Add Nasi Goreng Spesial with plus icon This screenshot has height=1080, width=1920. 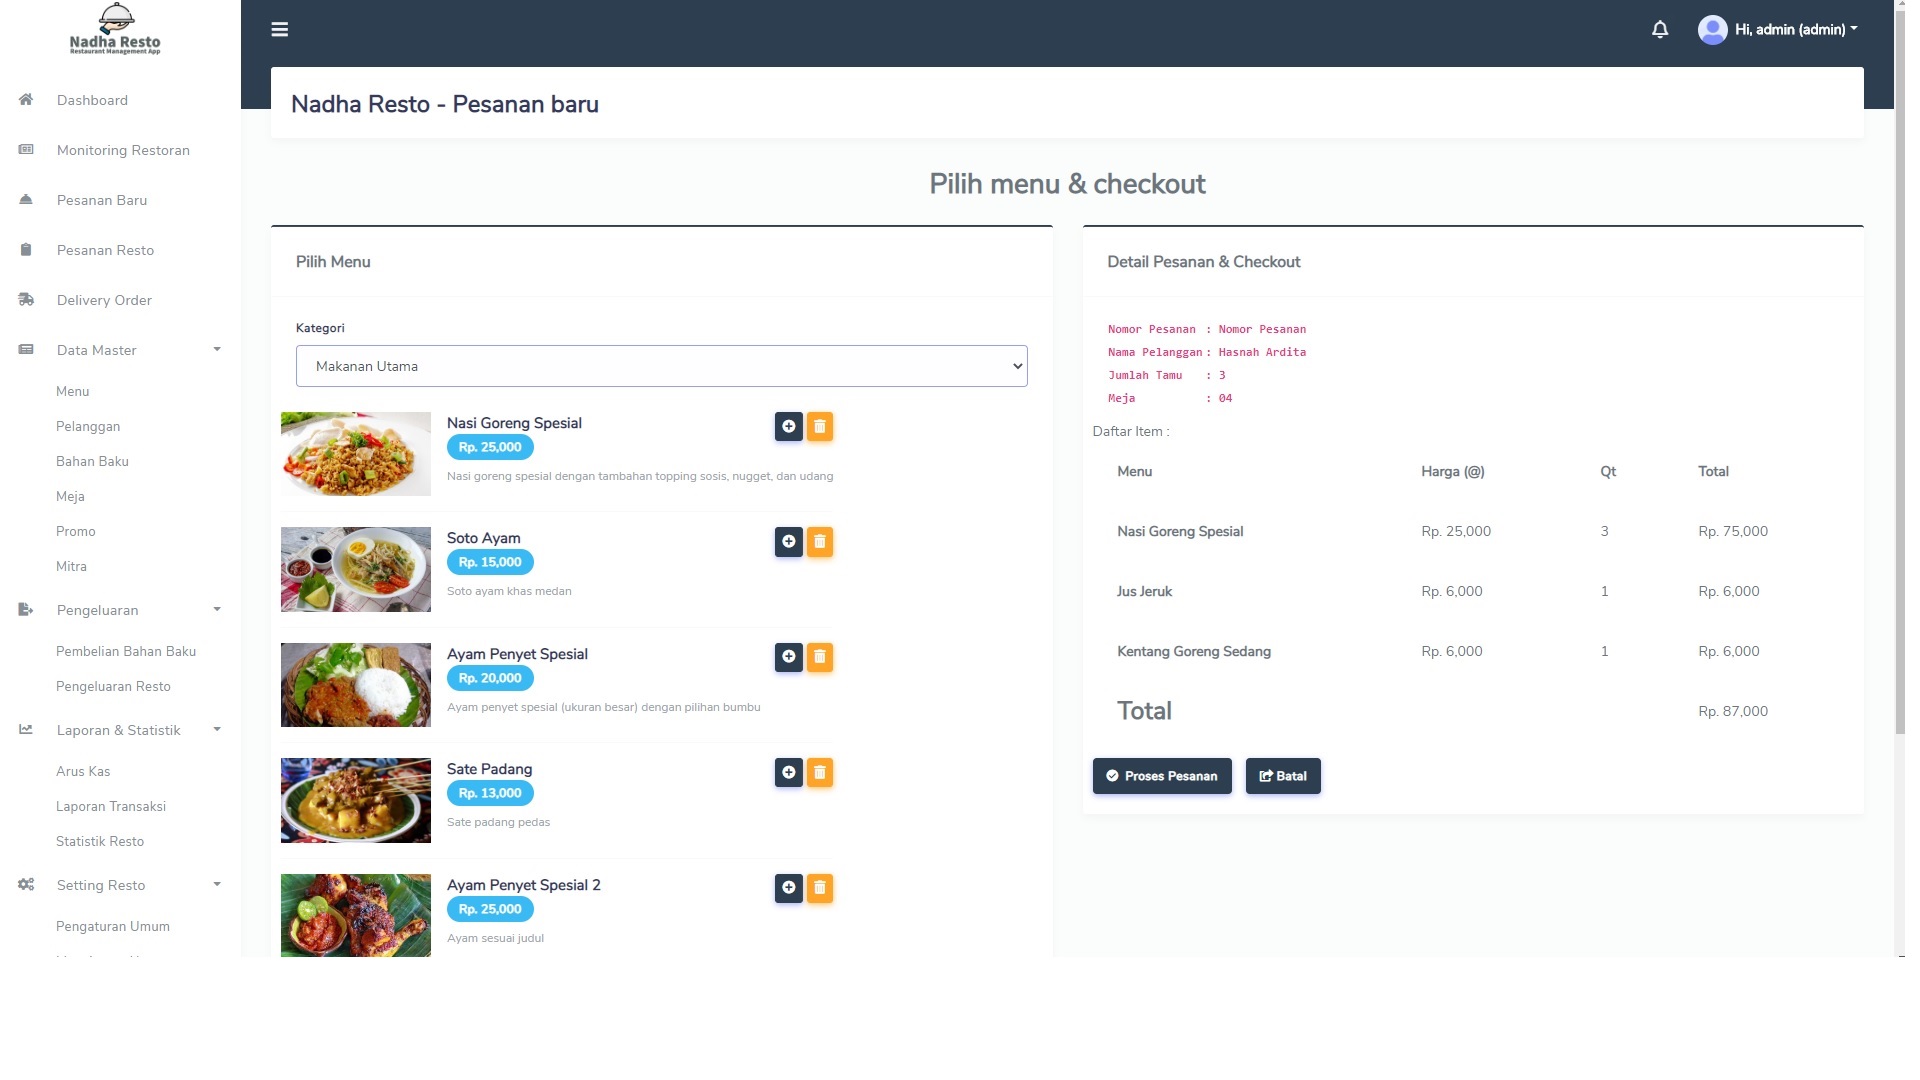tap(788, 427)
